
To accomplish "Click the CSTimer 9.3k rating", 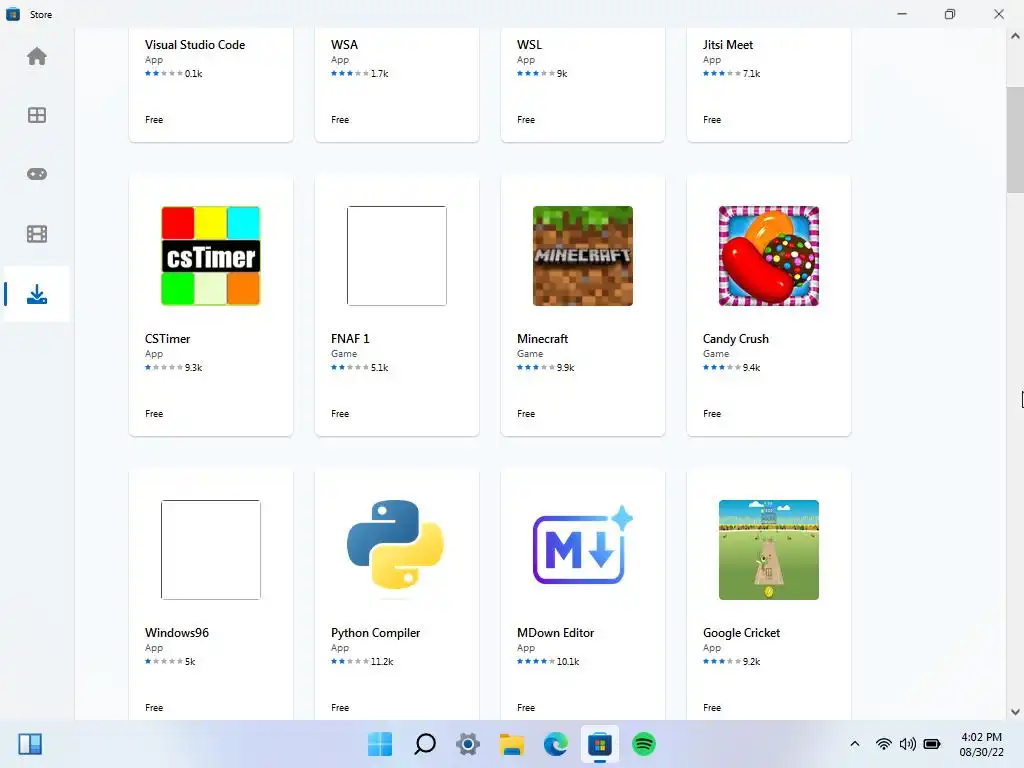I will pyautogui.click(x=174, y=368).
